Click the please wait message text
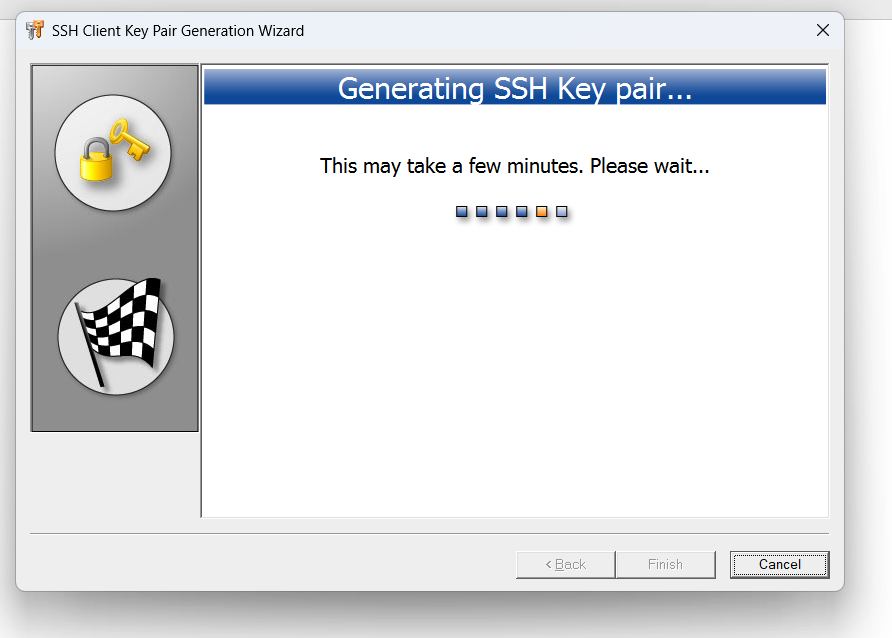Screen dimensions: 892x638 click(515, 166)
